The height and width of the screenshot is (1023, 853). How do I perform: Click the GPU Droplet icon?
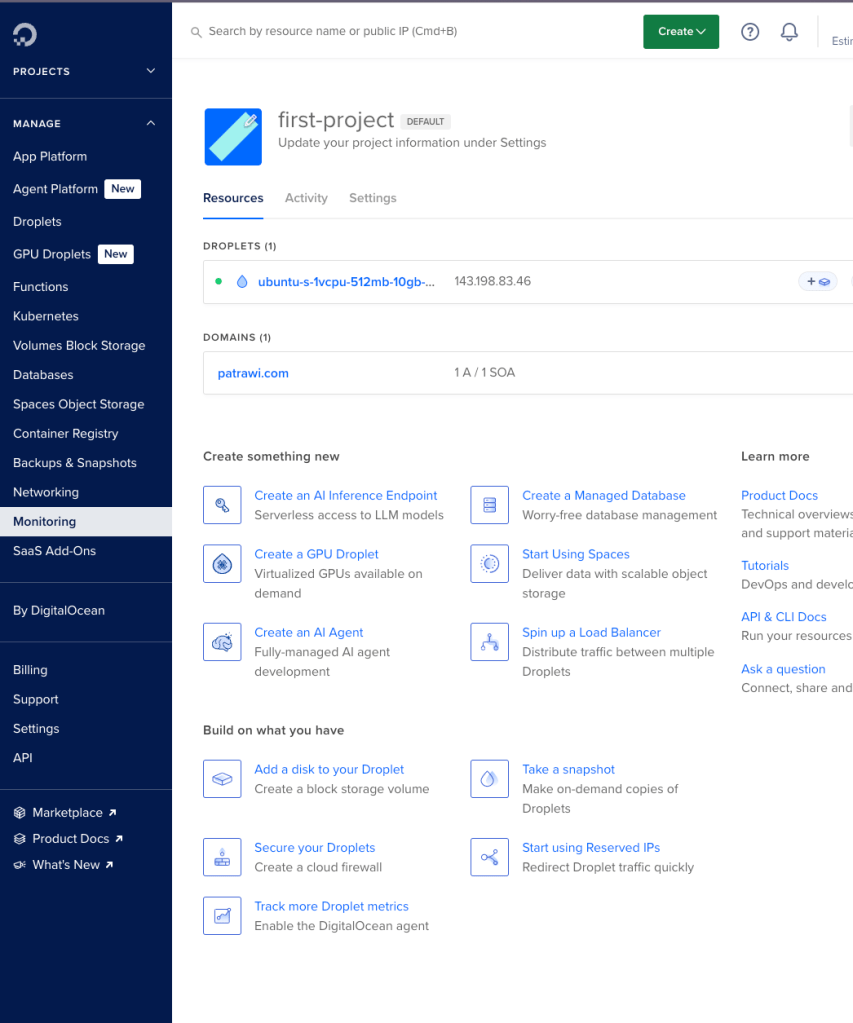[x=222, y=564]
